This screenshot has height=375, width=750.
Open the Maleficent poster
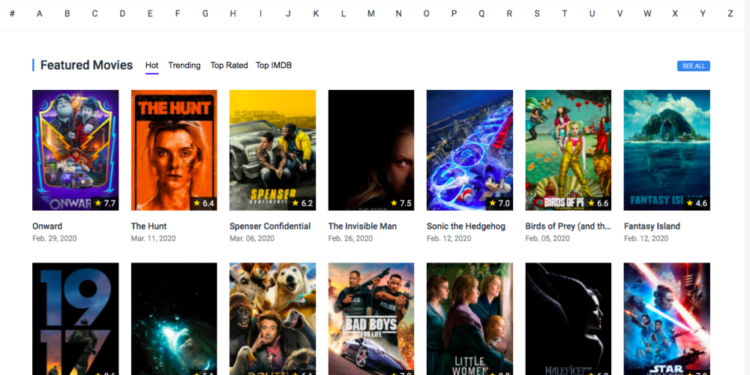click(x=568, y=319)
